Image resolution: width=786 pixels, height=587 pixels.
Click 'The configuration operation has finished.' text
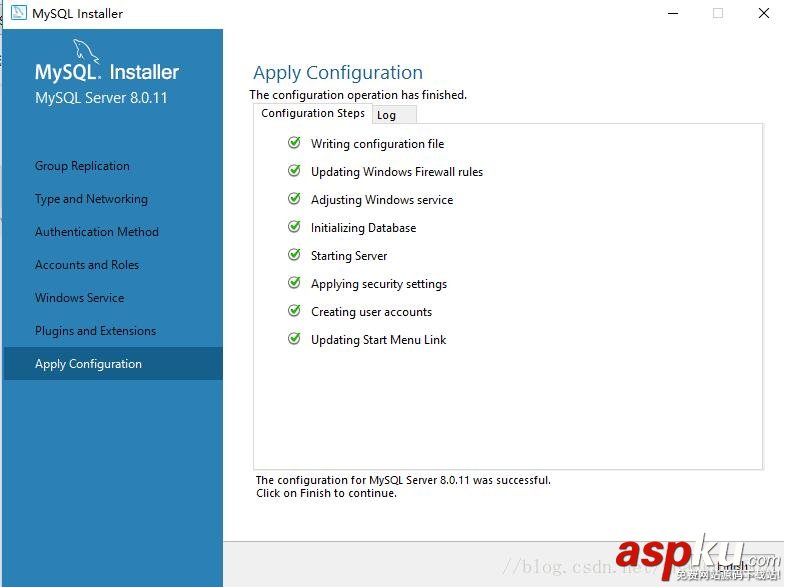tap(358, 95)
